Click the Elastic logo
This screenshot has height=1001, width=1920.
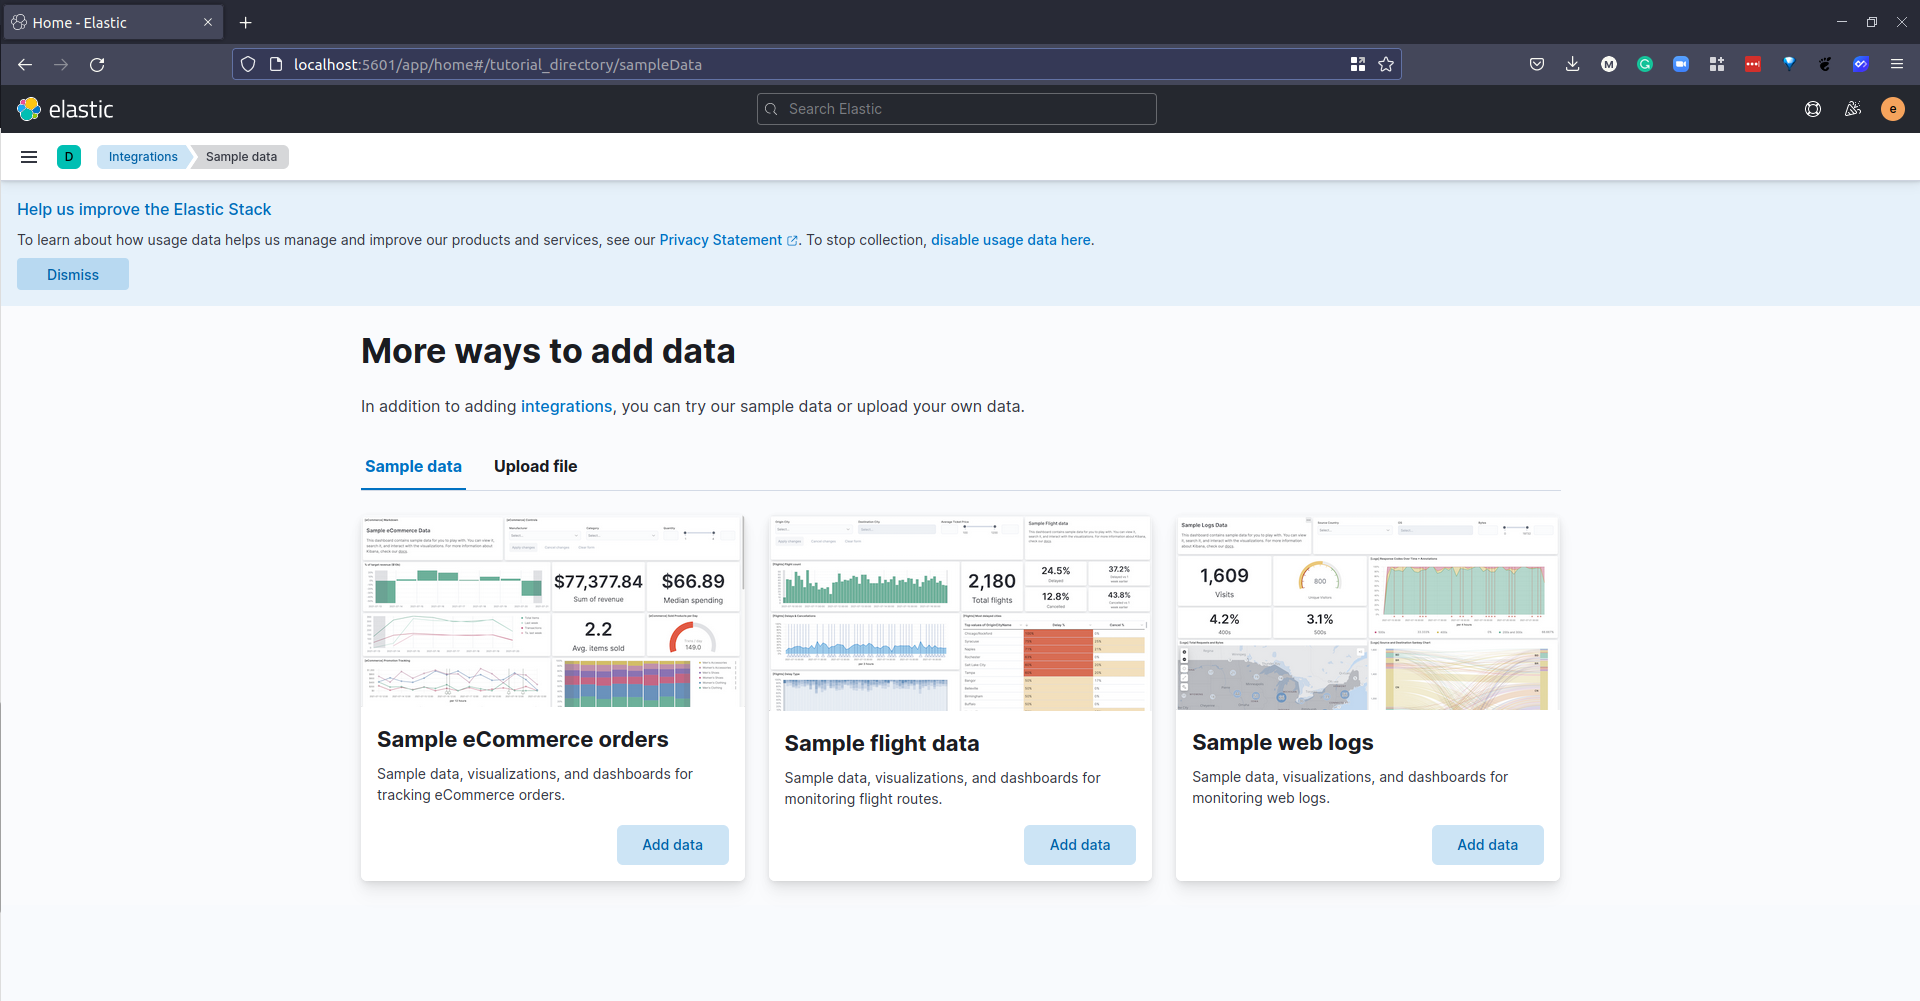tap(66, 109)
